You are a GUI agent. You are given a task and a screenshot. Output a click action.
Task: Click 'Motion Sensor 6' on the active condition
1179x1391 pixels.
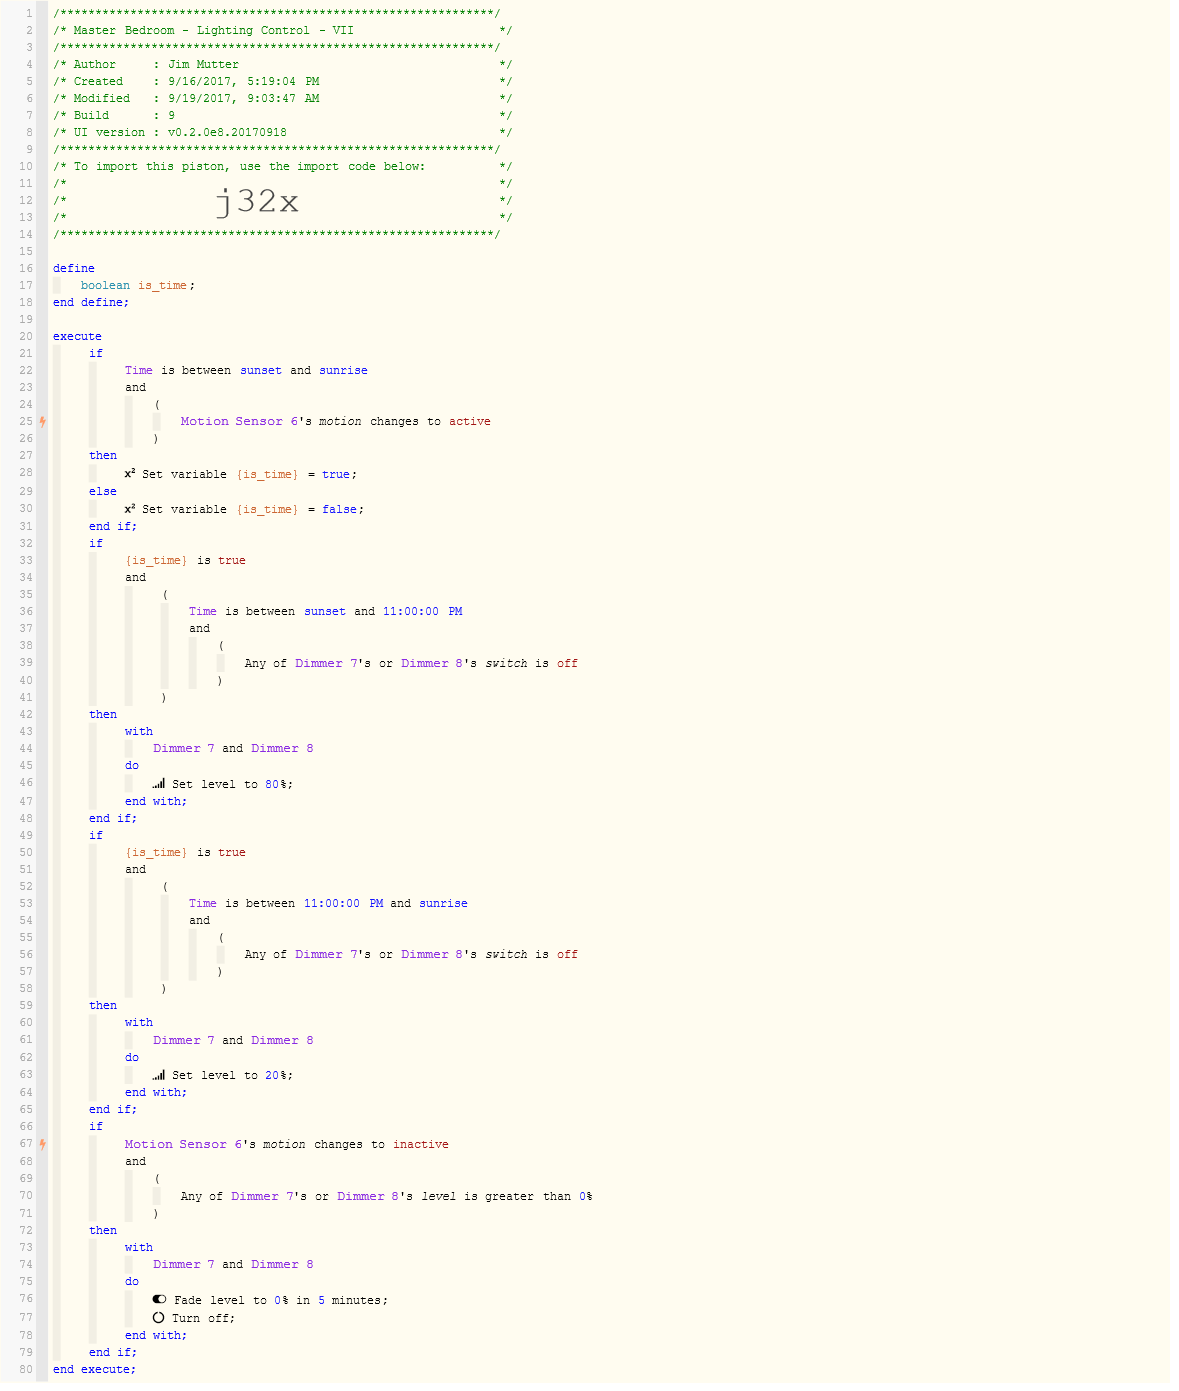[x=239, y=421]
